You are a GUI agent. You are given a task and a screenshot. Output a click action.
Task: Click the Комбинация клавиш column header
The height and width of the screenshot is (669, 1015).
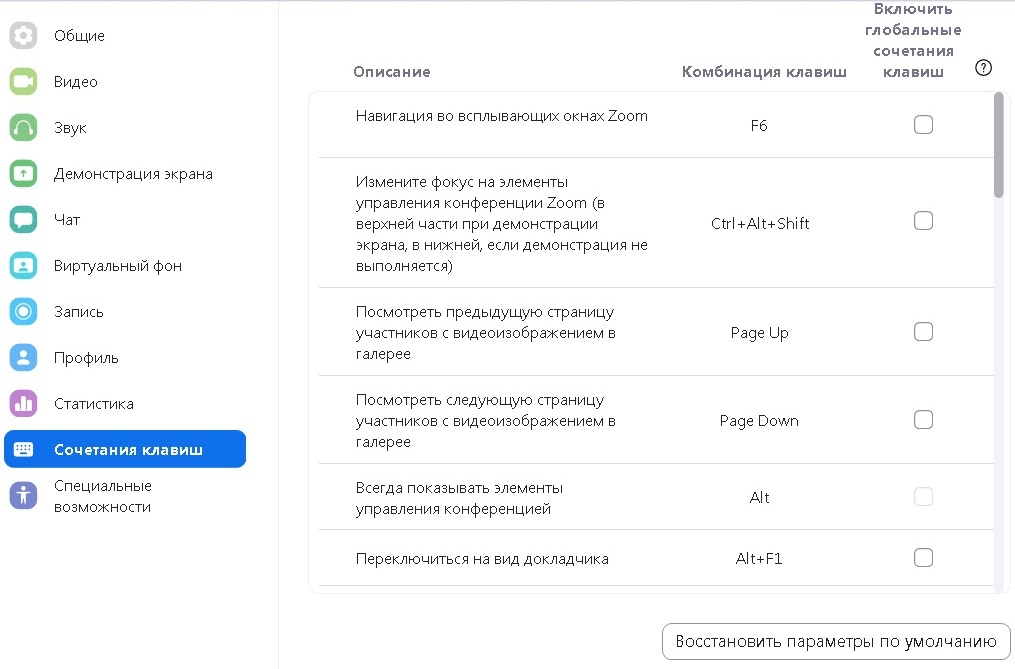(764, 72)
